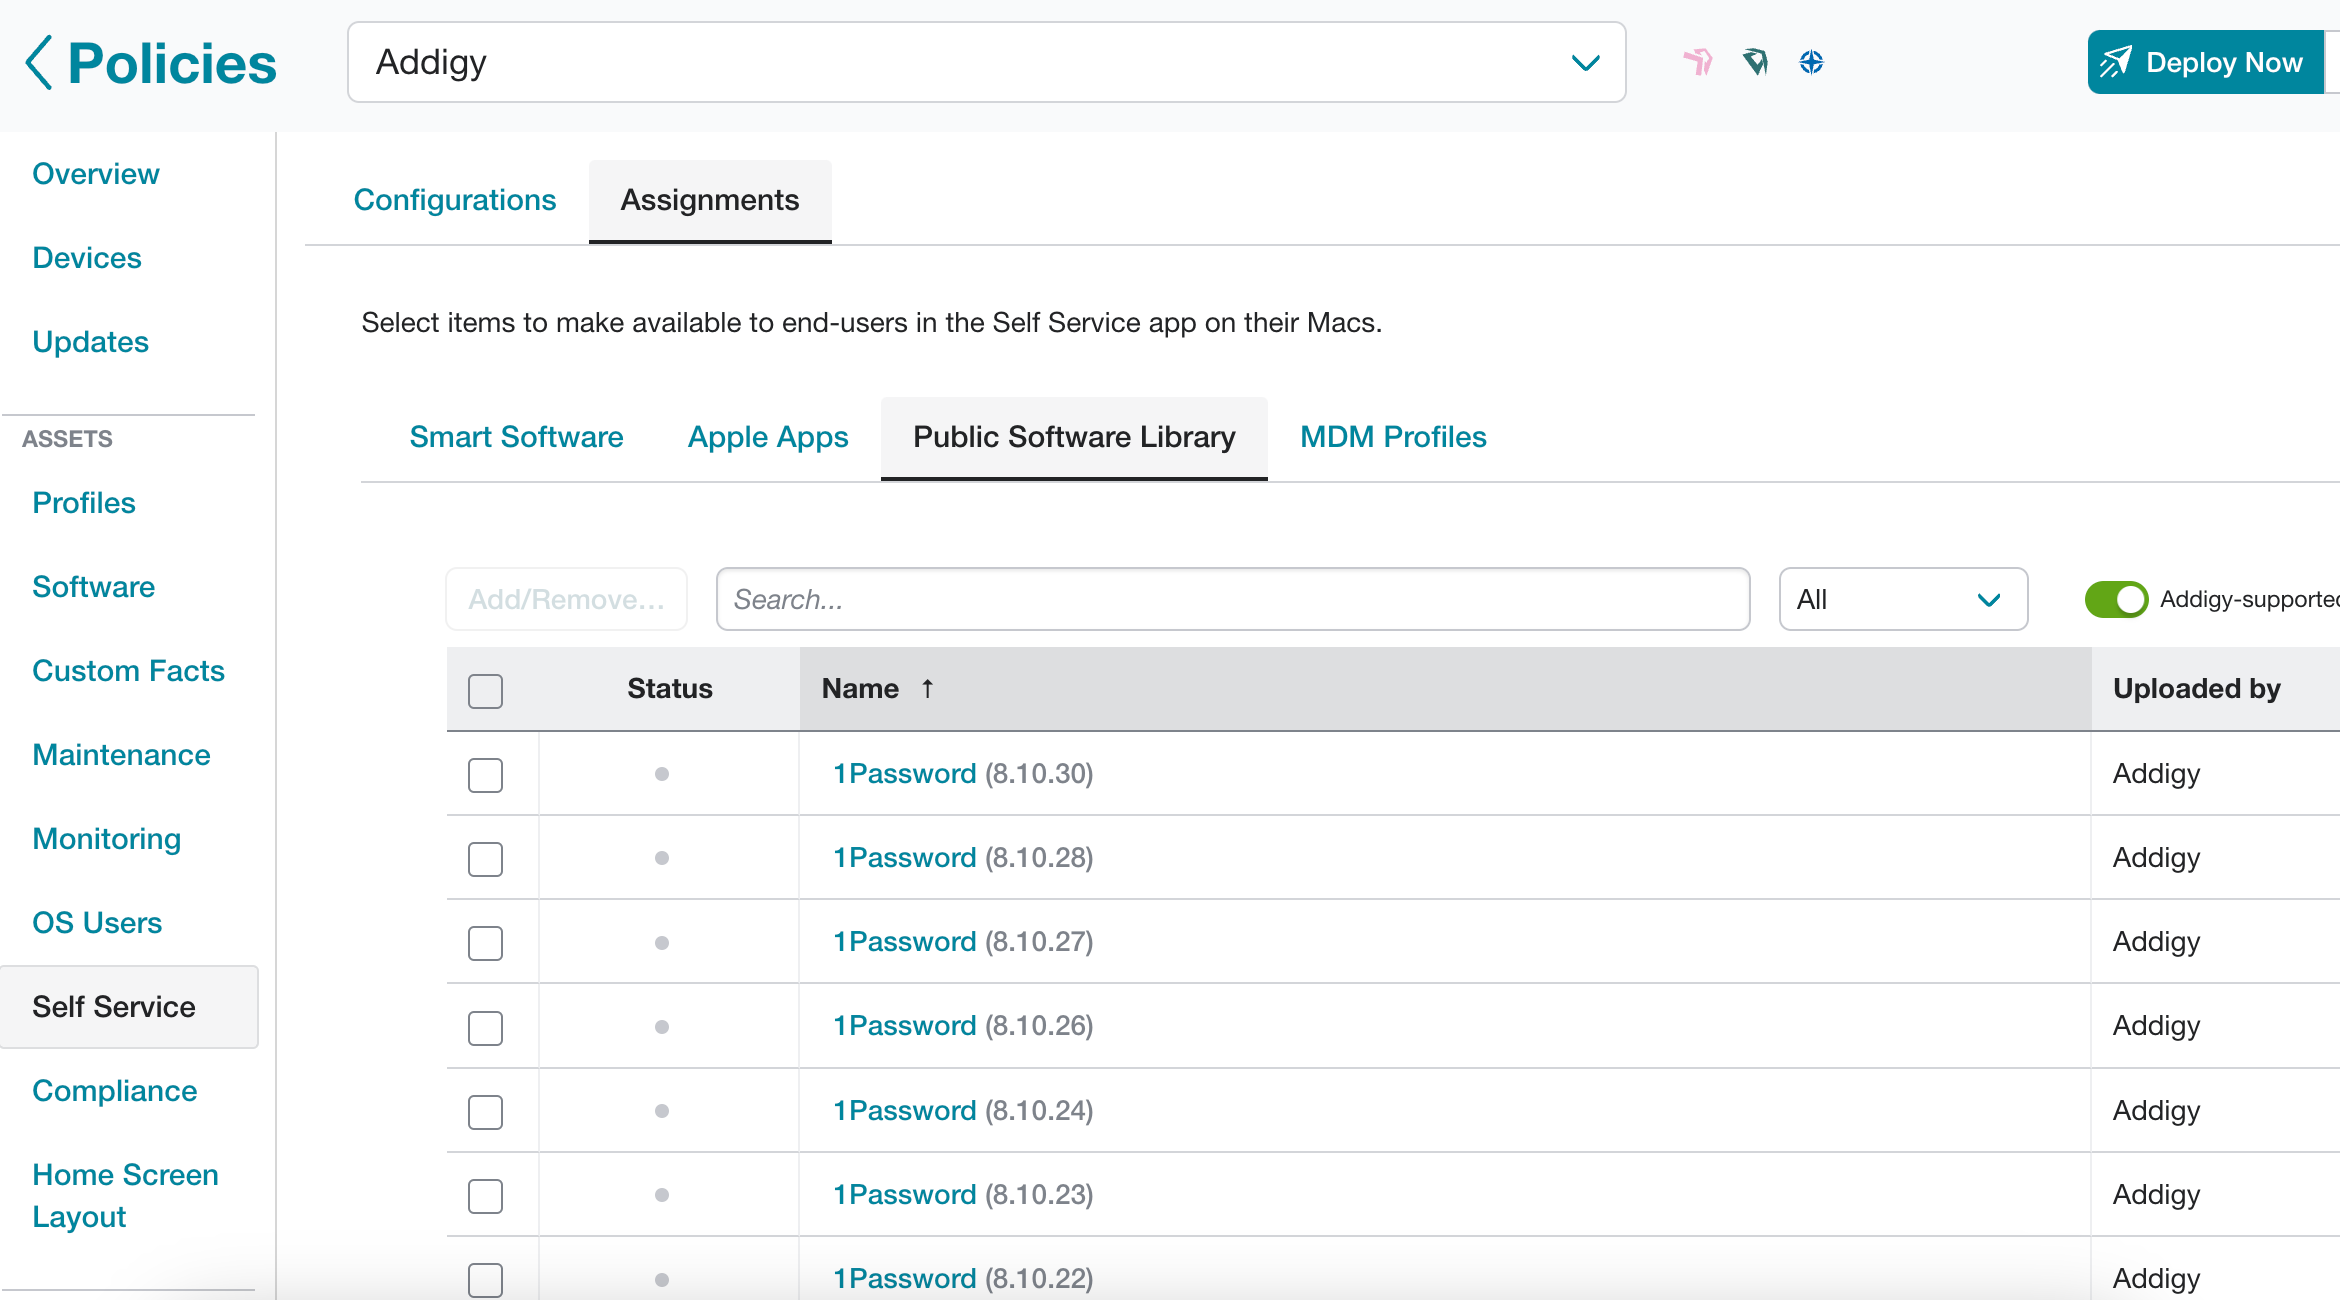Viewport: 2340px width, 1300px height.
Task: Check the box for 1Password (8.10.23)
Action: tap(485, 1196)
